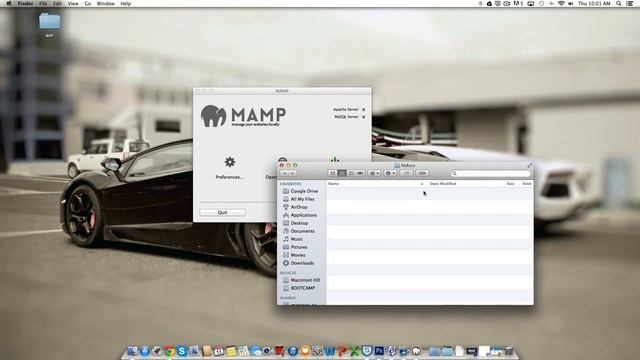Open the Go menu
Image resolution: width=640 pixels, height=360 pixels.
click(88, 3)
